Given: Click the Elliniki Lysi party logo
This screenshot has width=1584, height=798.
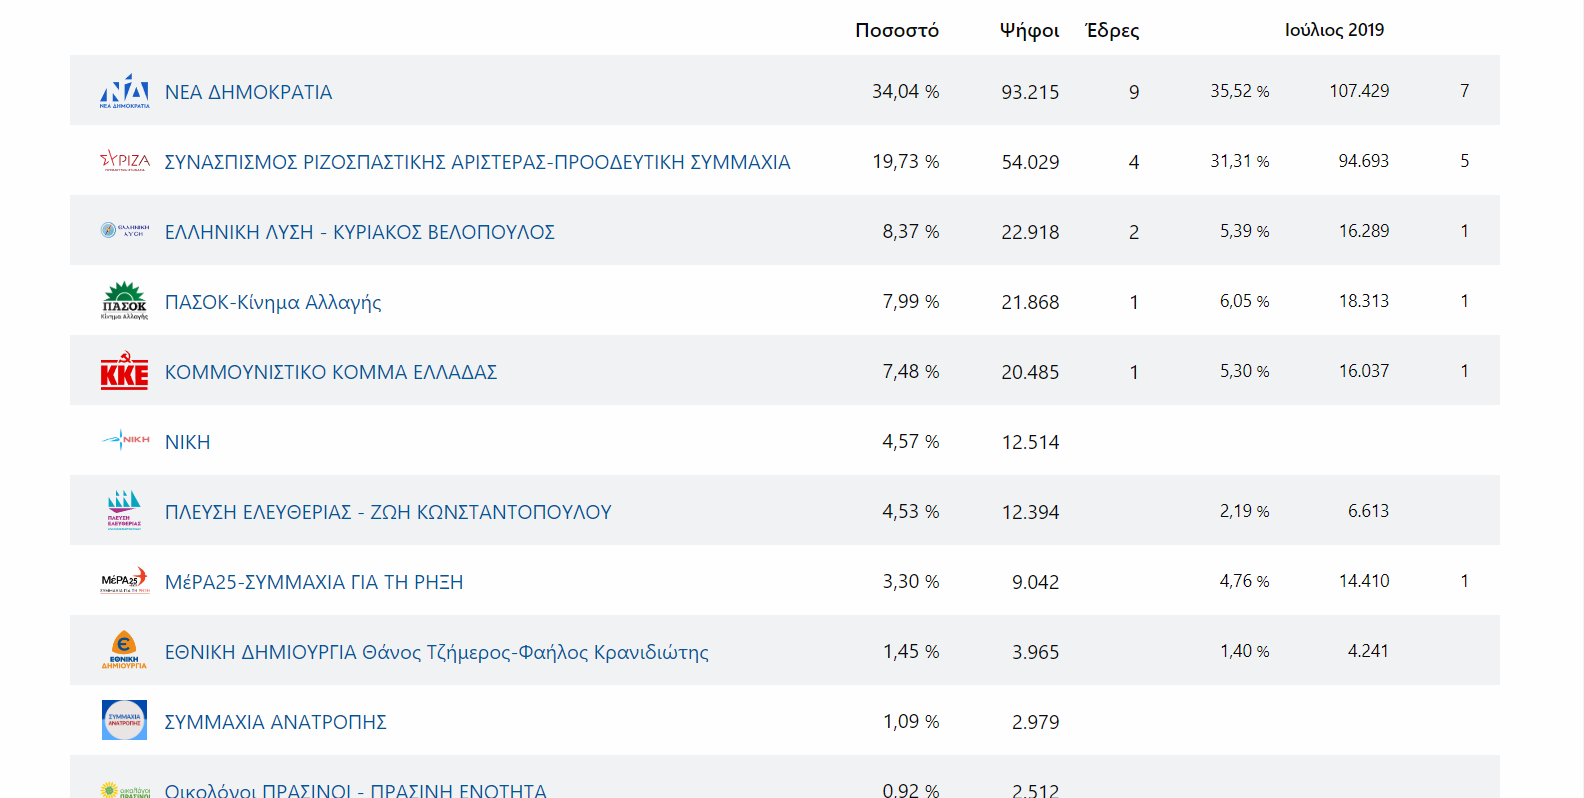Looking at the screenshot, I should click(x=124, y=231).
